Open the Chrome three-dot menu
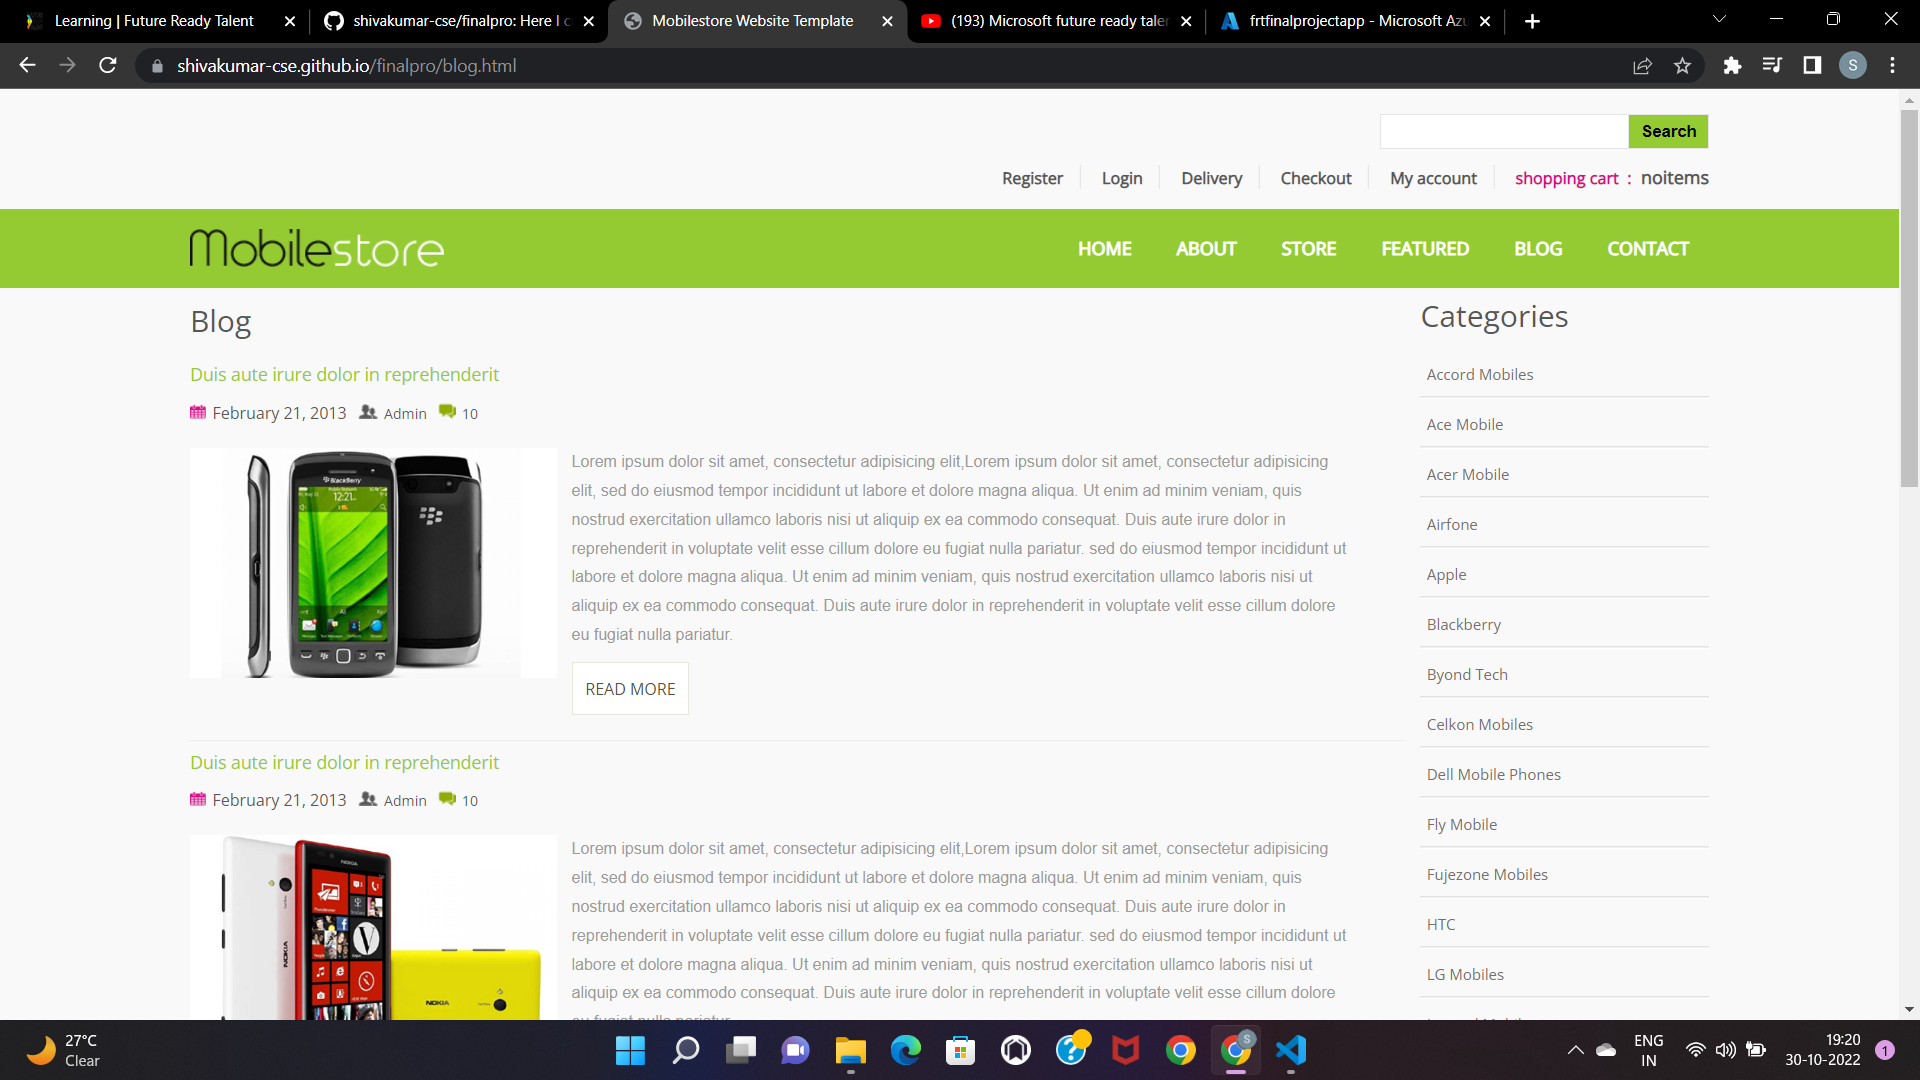 (1892, 65)
